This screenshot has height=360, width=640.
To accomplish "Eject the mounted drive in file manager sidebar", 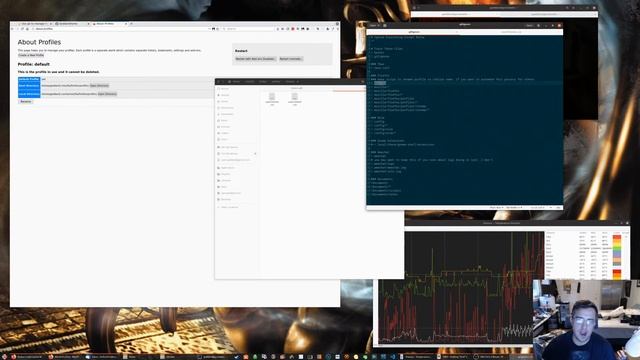I will 255,153.
